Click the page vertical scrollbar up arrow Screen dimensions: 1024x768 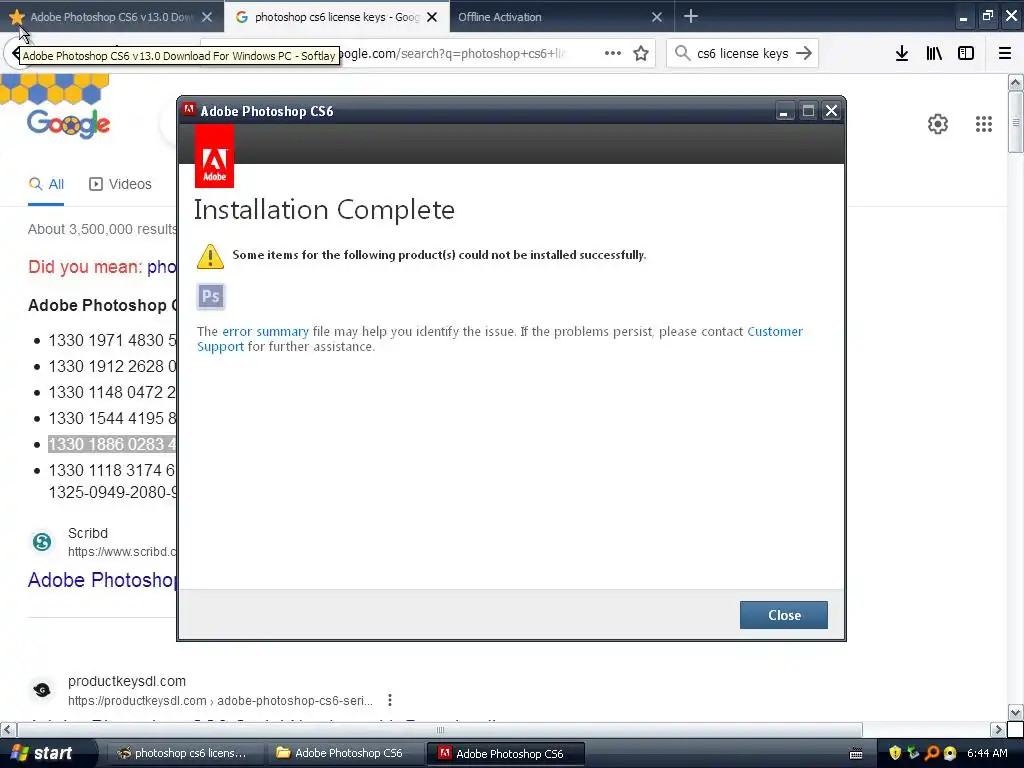tap(1015, 83)
